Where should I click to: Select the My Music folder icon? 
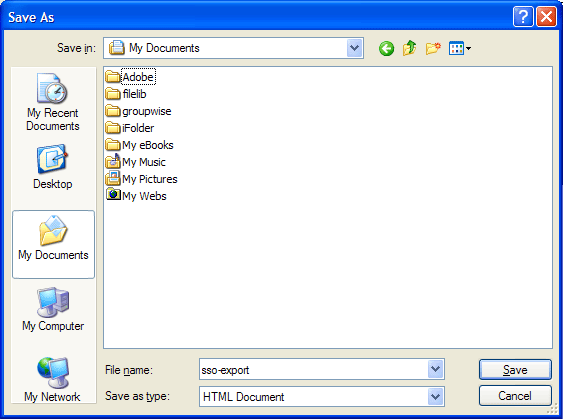point(113,162)
